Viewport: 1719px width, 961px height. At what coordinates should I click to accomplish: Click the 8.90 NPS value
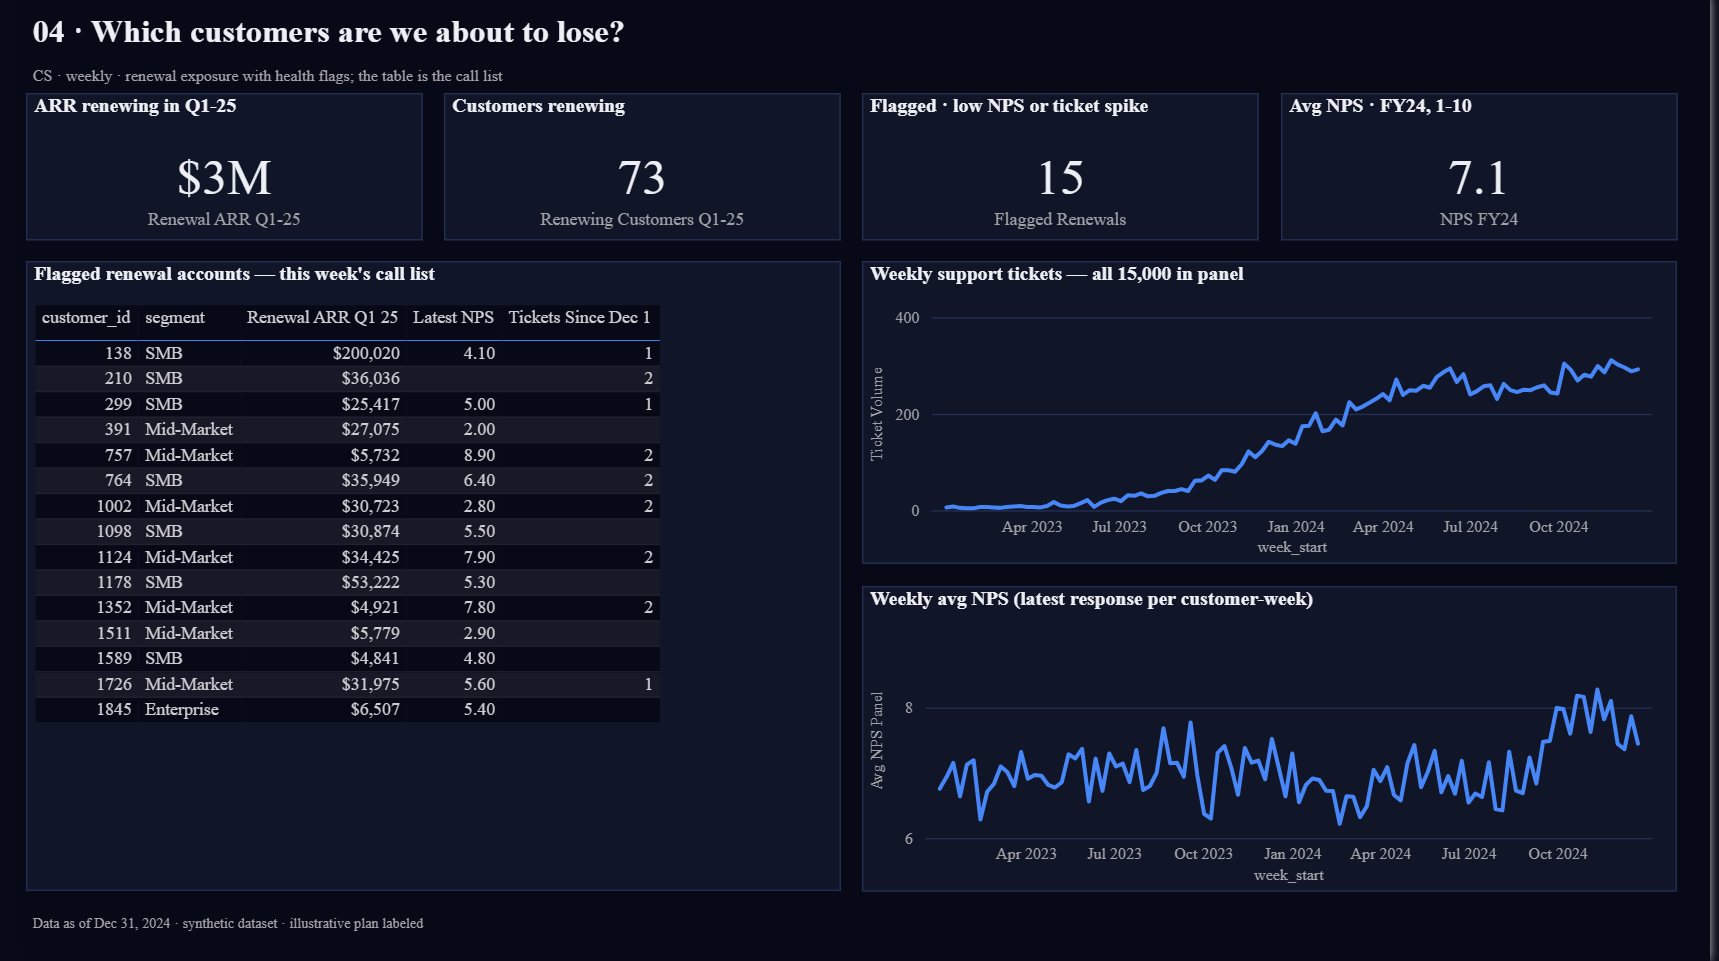pyautogui.click(x=479, y=455)
